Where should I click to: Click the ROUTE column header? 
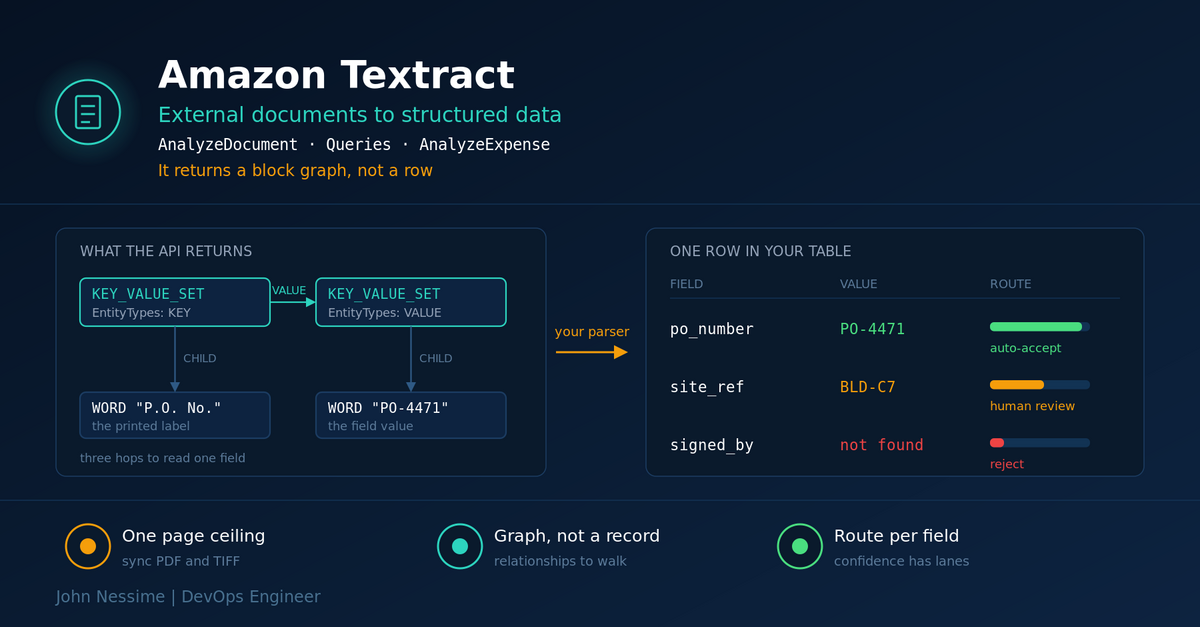tap(1011, 284)
